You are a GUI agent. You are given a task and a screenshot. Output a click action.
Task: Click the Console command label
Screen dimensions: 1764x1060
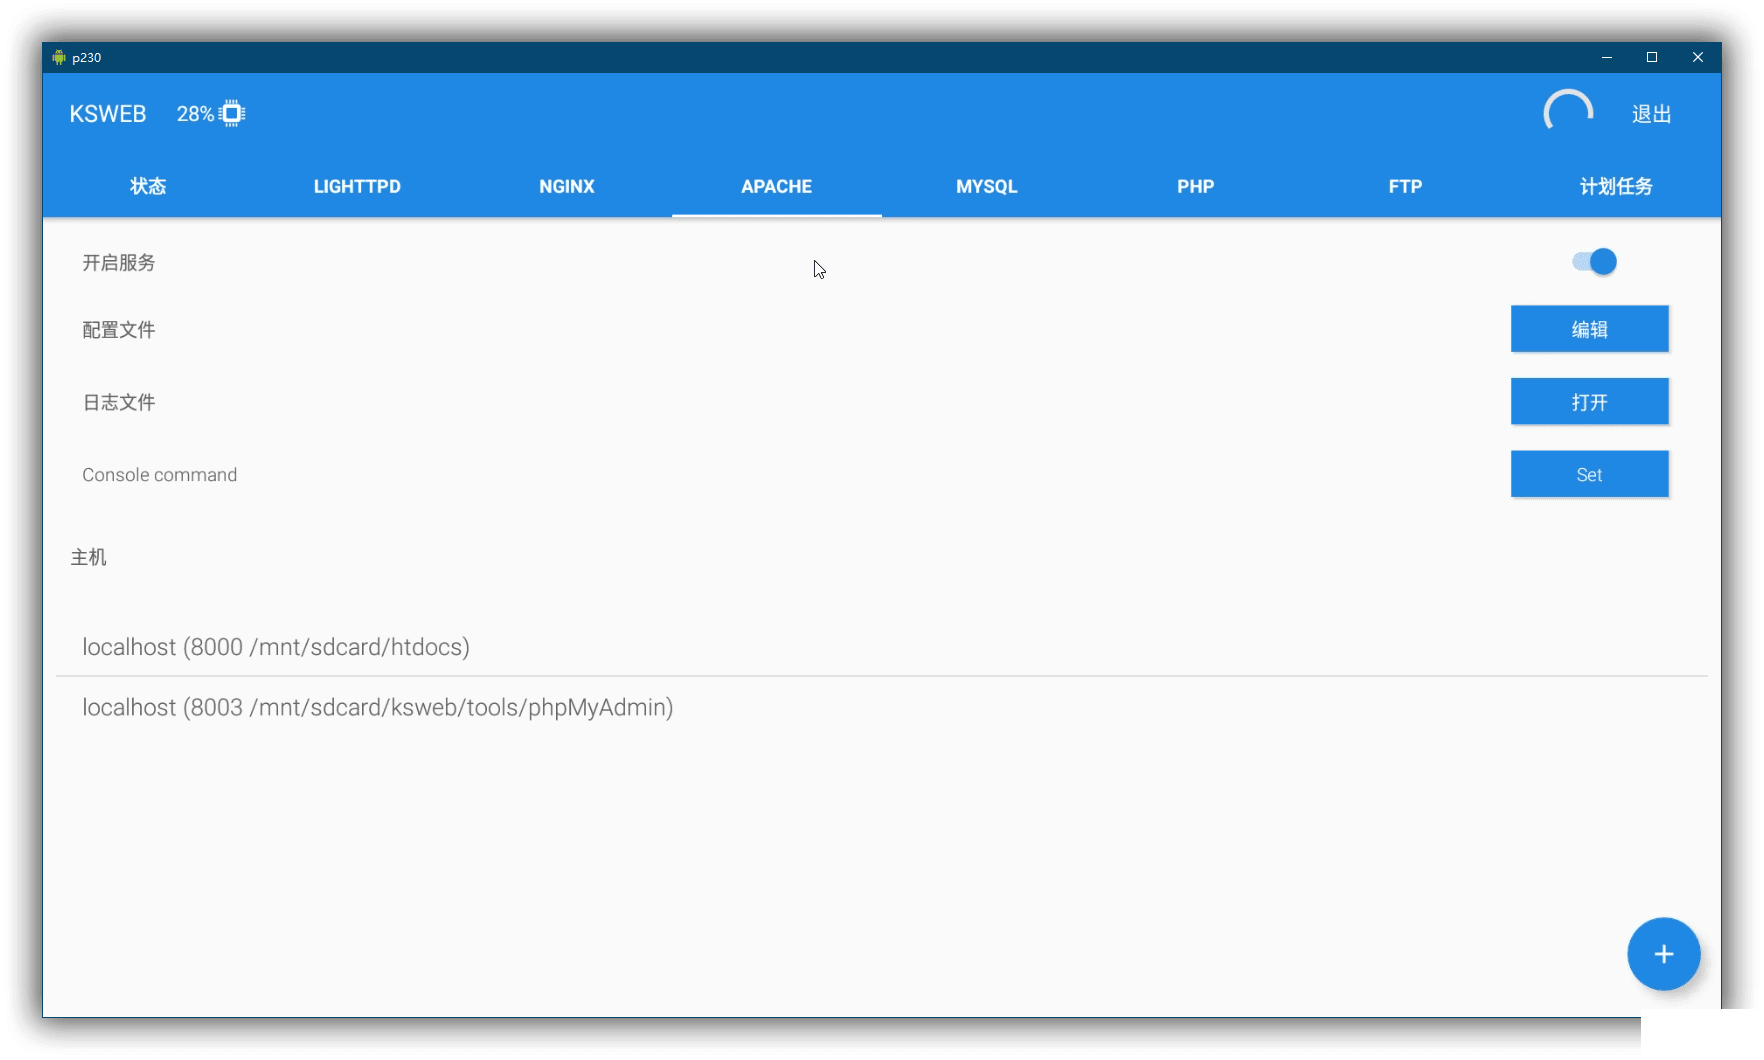pos(159,475)
